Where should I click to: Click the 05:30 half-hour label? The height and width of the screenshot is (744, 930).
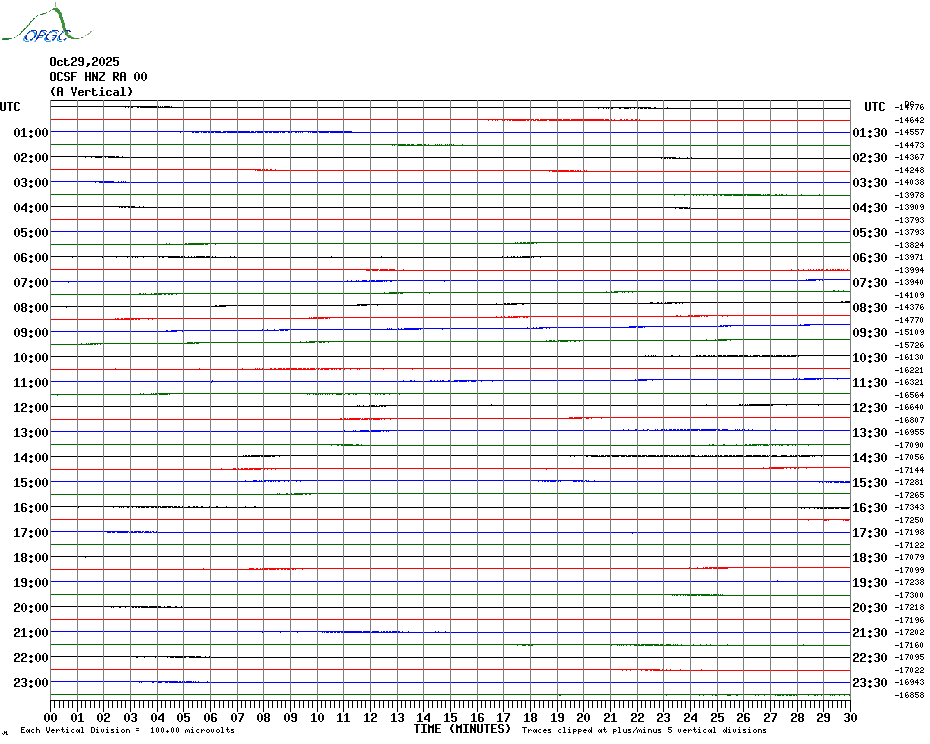870,233
